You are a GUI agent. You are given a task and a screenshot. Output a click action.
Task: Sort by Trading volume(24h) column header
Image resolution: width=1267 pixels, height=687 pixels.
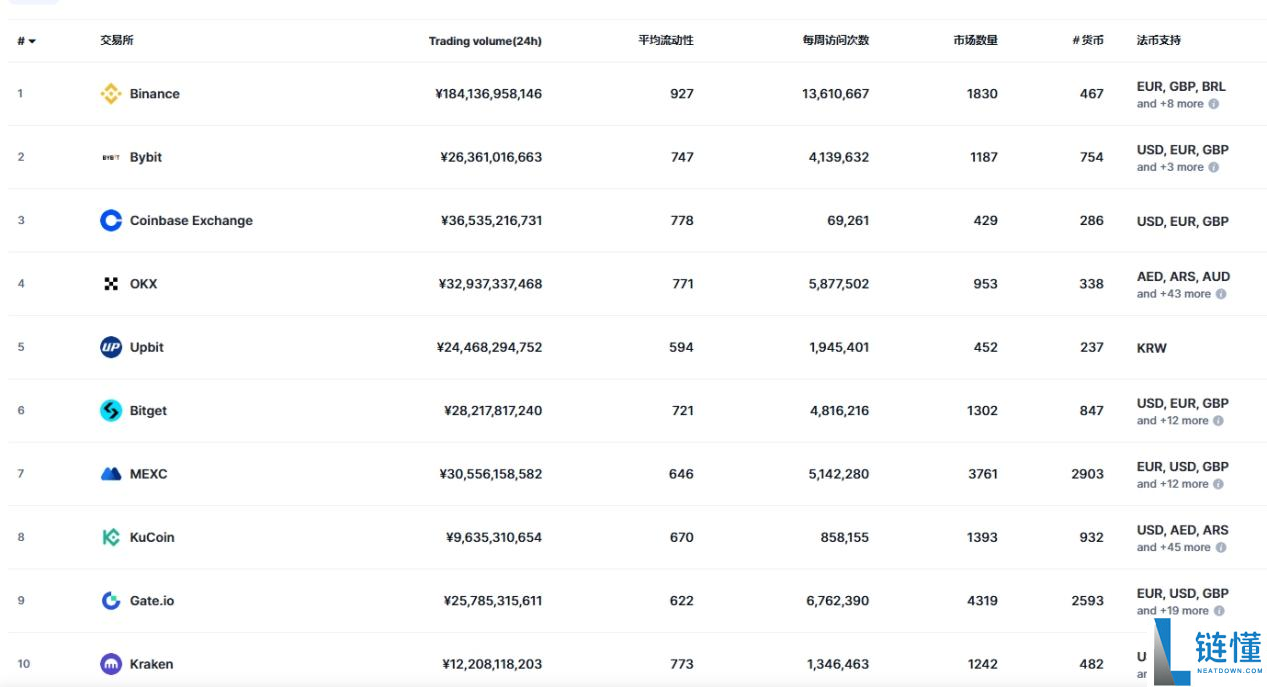[x=485, y=41]
